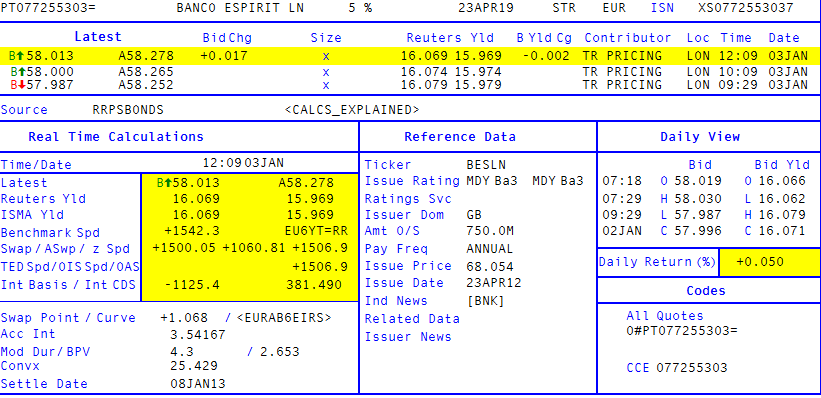
Task: Open the CALCS_EXPLAINED link
Action: (x=352, y=110)
